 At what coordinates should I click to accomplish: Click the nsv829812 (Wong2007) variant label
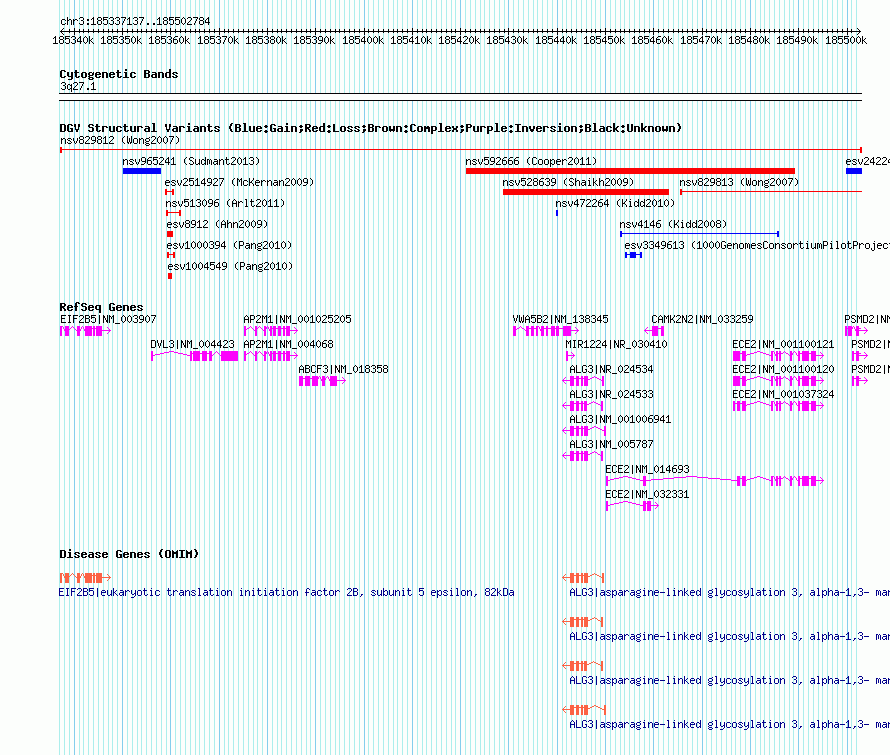click(x=120, y=140)
